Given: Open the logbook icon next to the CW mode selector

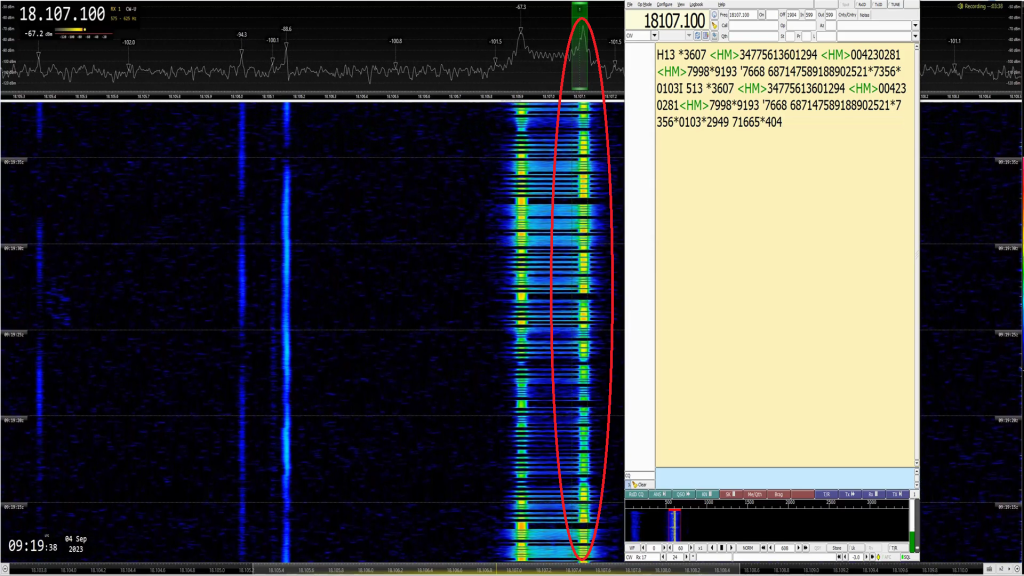Looking at the screenshot, I should [713, 37].
